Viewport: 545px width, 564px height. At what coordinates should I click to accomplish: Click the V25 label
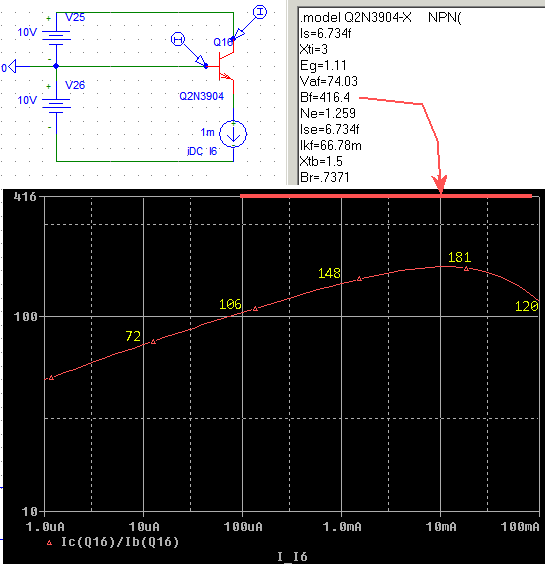pyautogui.click(x=75, y=17)
